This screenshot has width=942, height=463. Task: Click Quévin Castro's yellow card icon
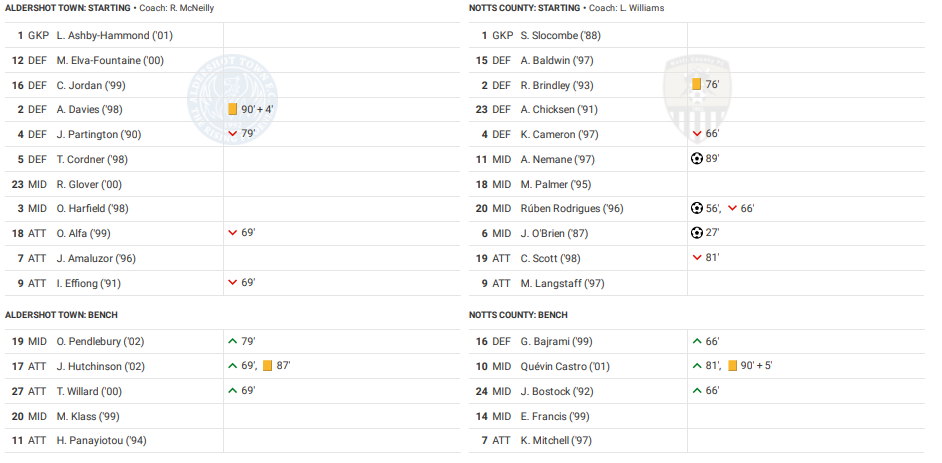point(732,366)
